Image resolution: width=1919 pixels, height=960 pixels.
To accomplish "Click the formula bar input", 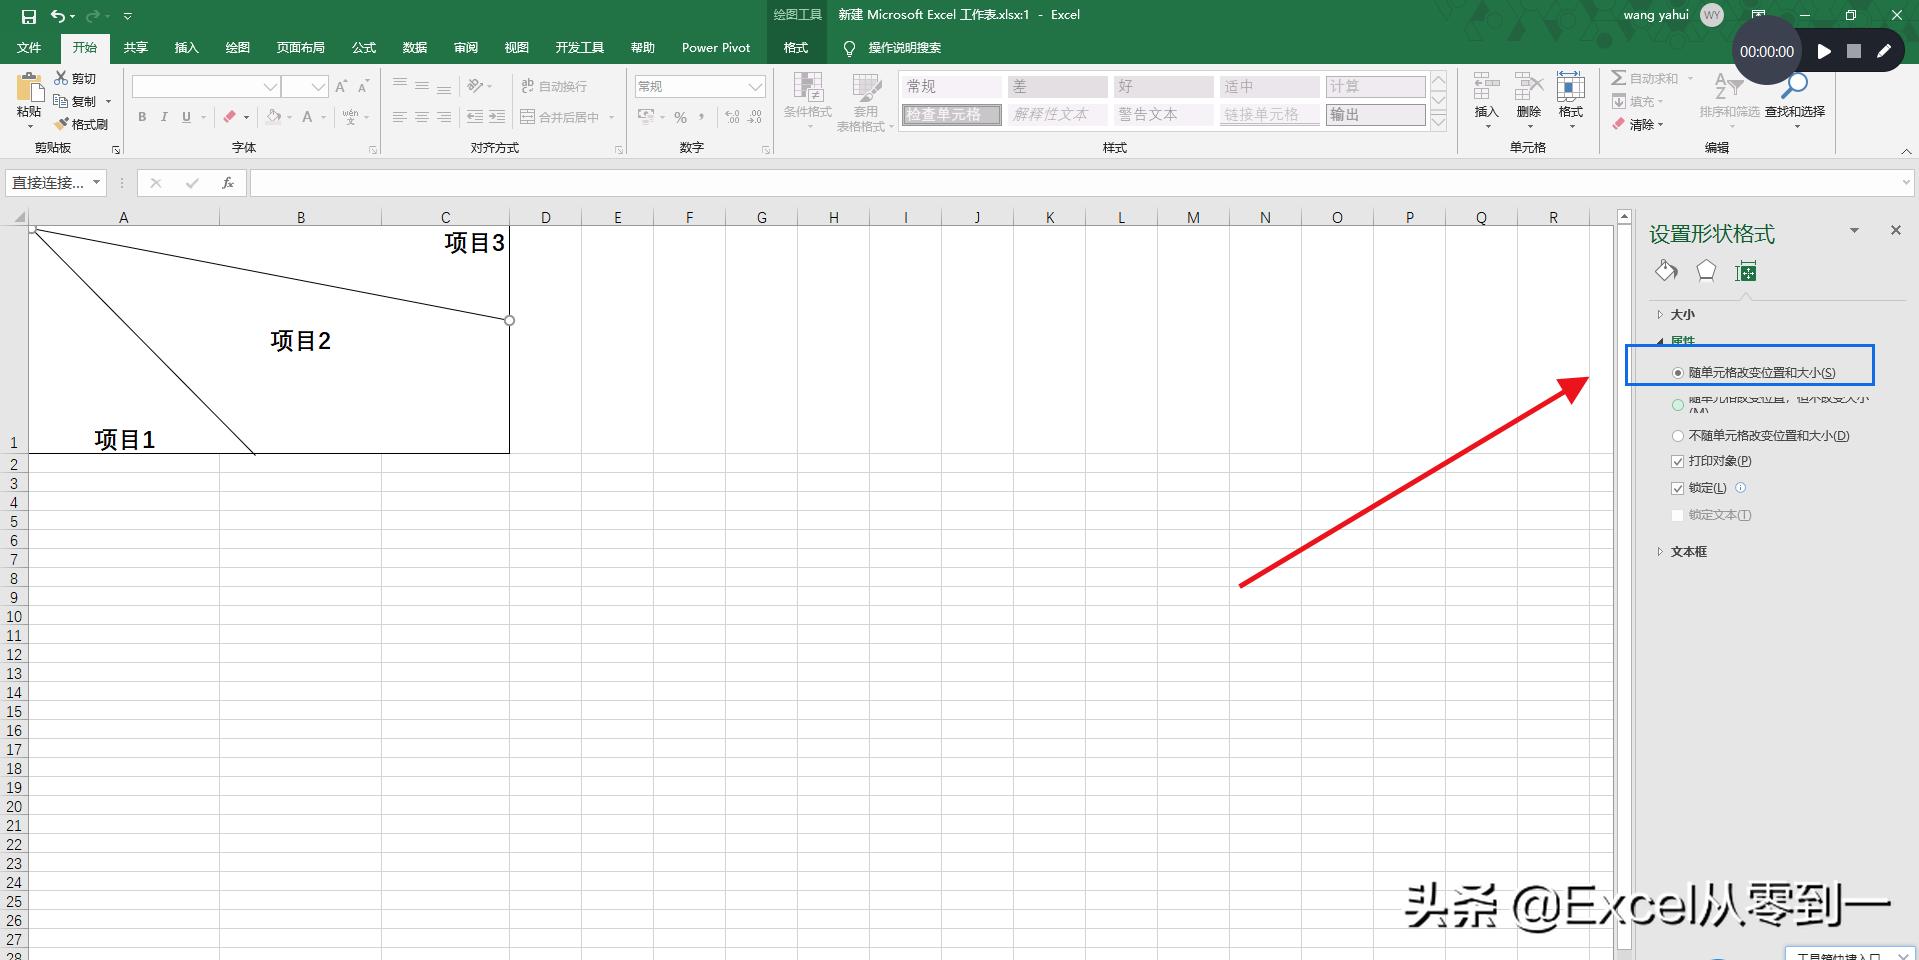I will (x=1080, y=183).
